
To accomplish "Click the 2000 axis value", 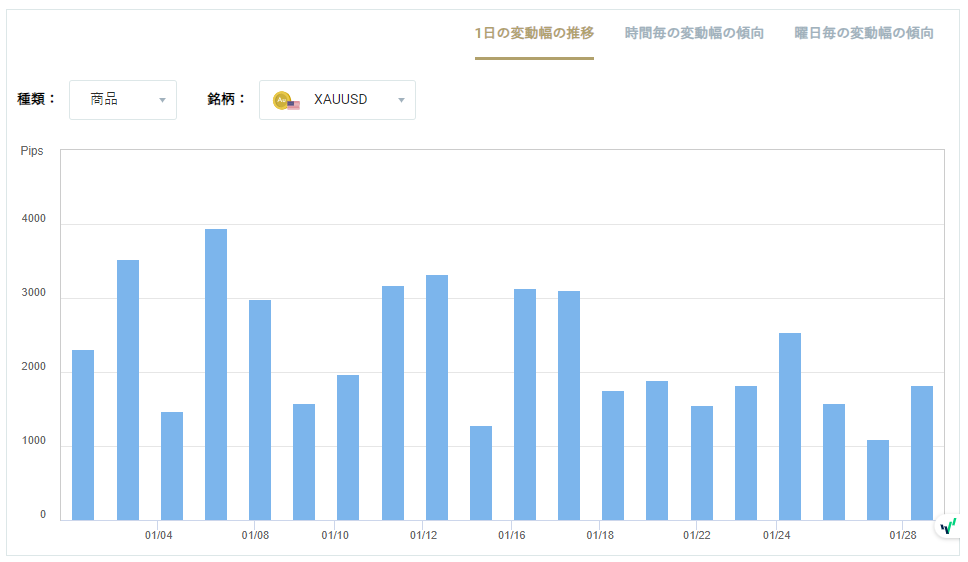I will (x=34, y=367).
